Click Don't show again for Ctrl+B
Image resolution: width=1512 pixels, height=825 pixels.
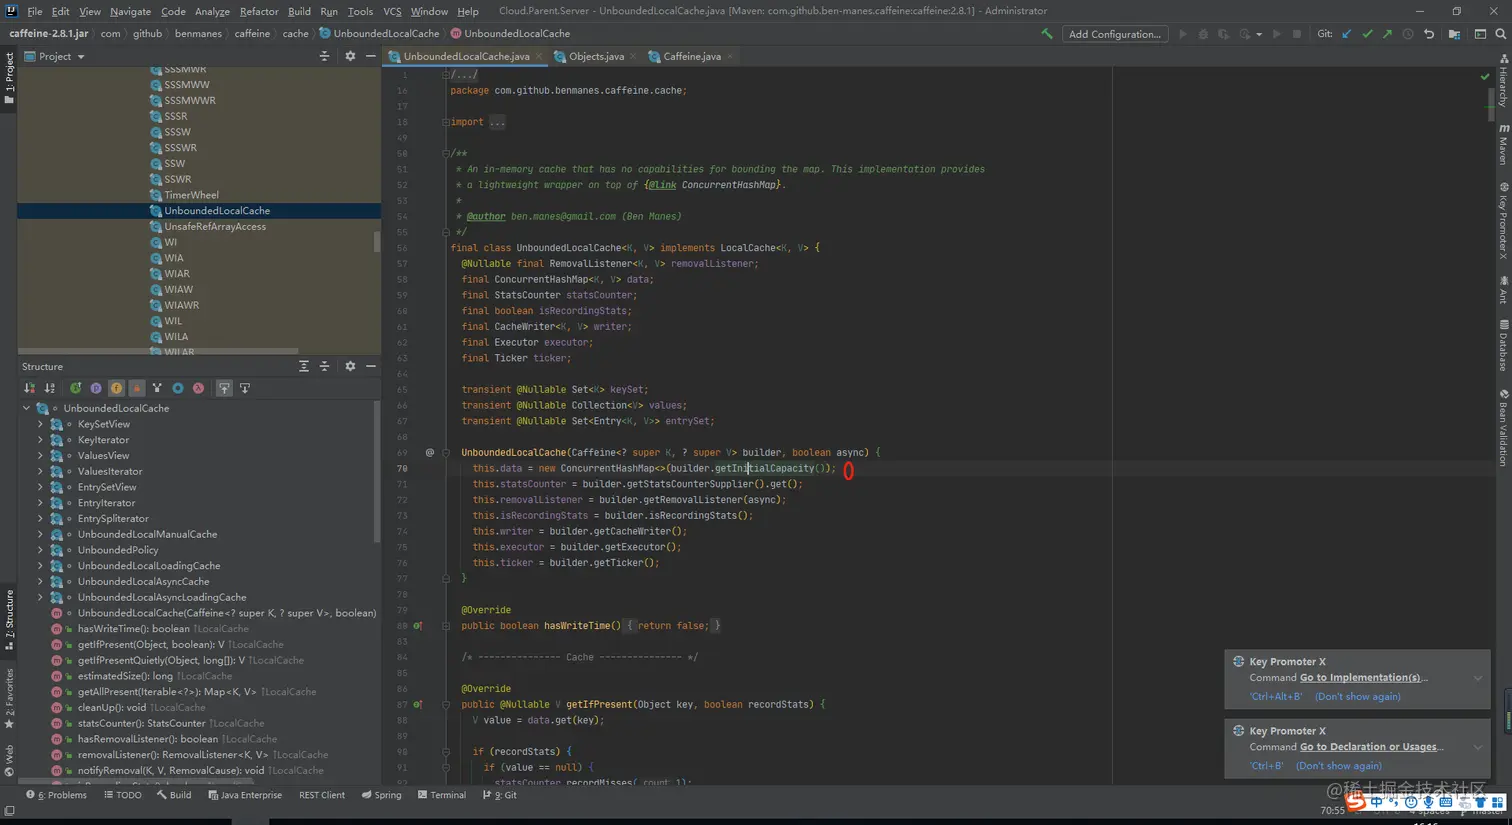point(1338,766)
